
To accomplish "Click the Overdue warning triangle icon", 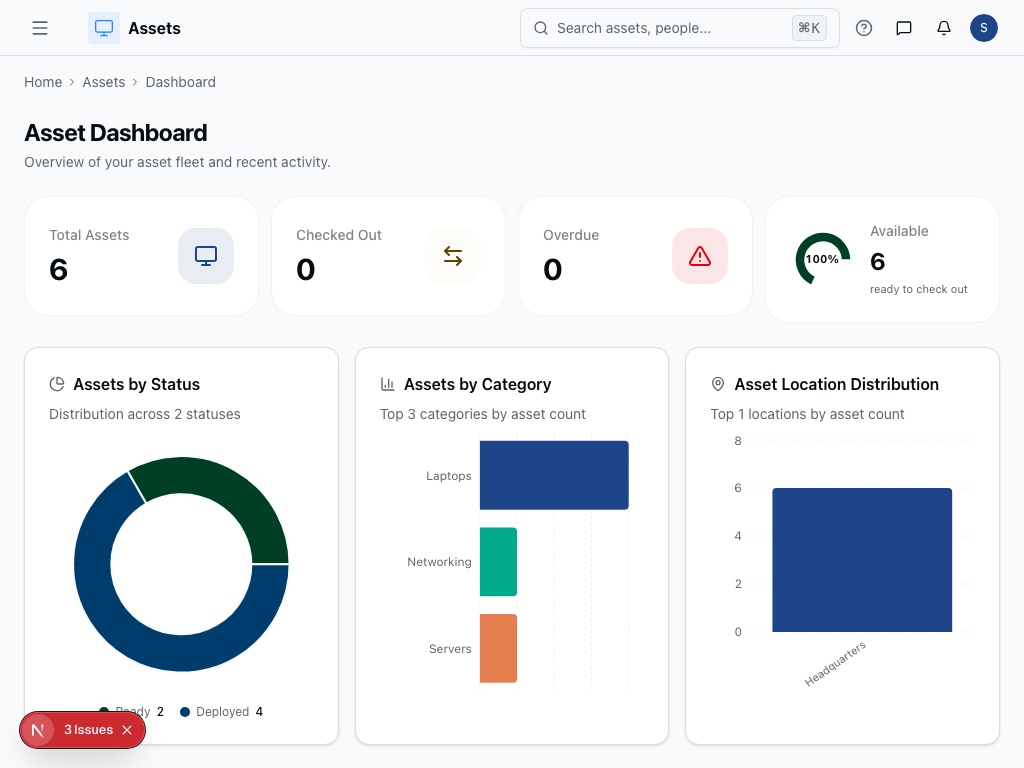I will [700, 256].
